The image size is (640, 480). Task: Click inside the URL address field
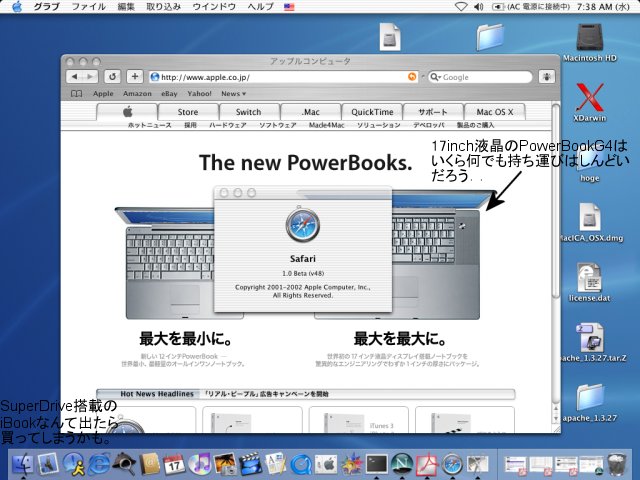(284, 77)
